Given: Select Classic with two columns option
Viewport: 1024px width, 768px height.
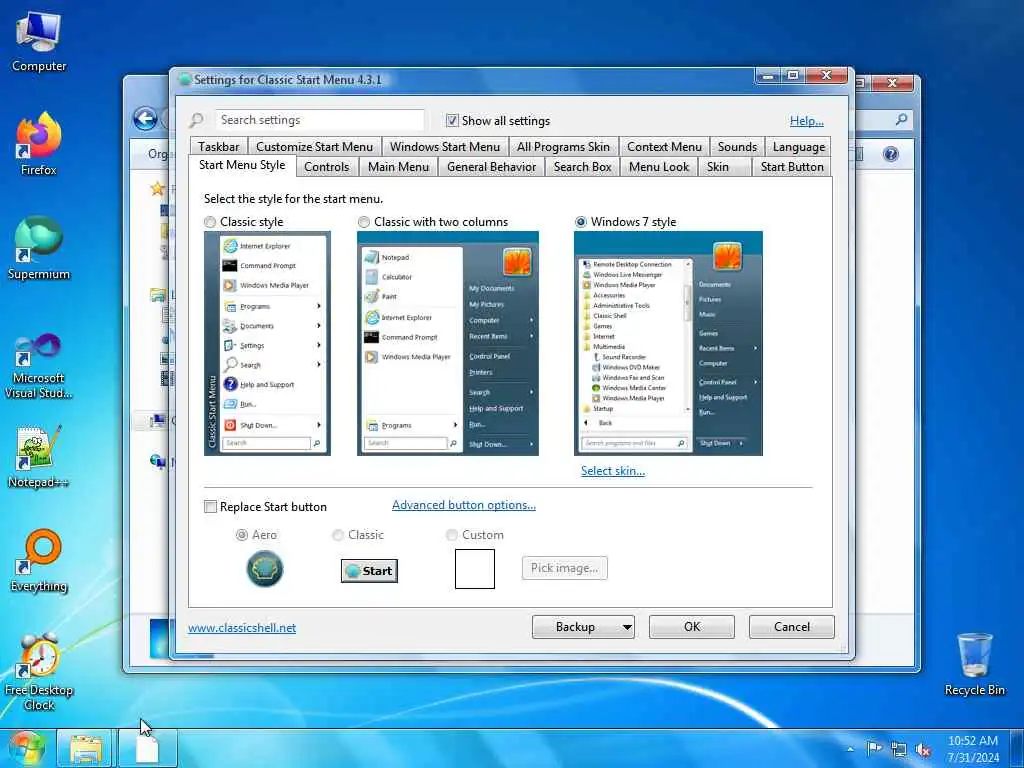Looking at the screenshot, I should pyautogui.click(x=364, y=222).
